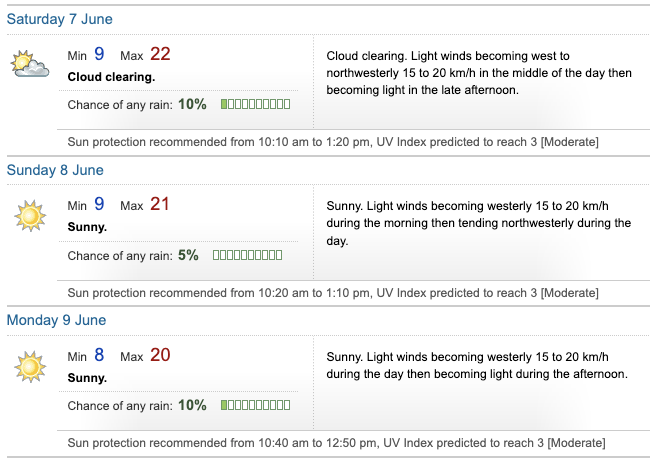Click Saturday's rain chance bar indicator

click(x=255, y=104)
